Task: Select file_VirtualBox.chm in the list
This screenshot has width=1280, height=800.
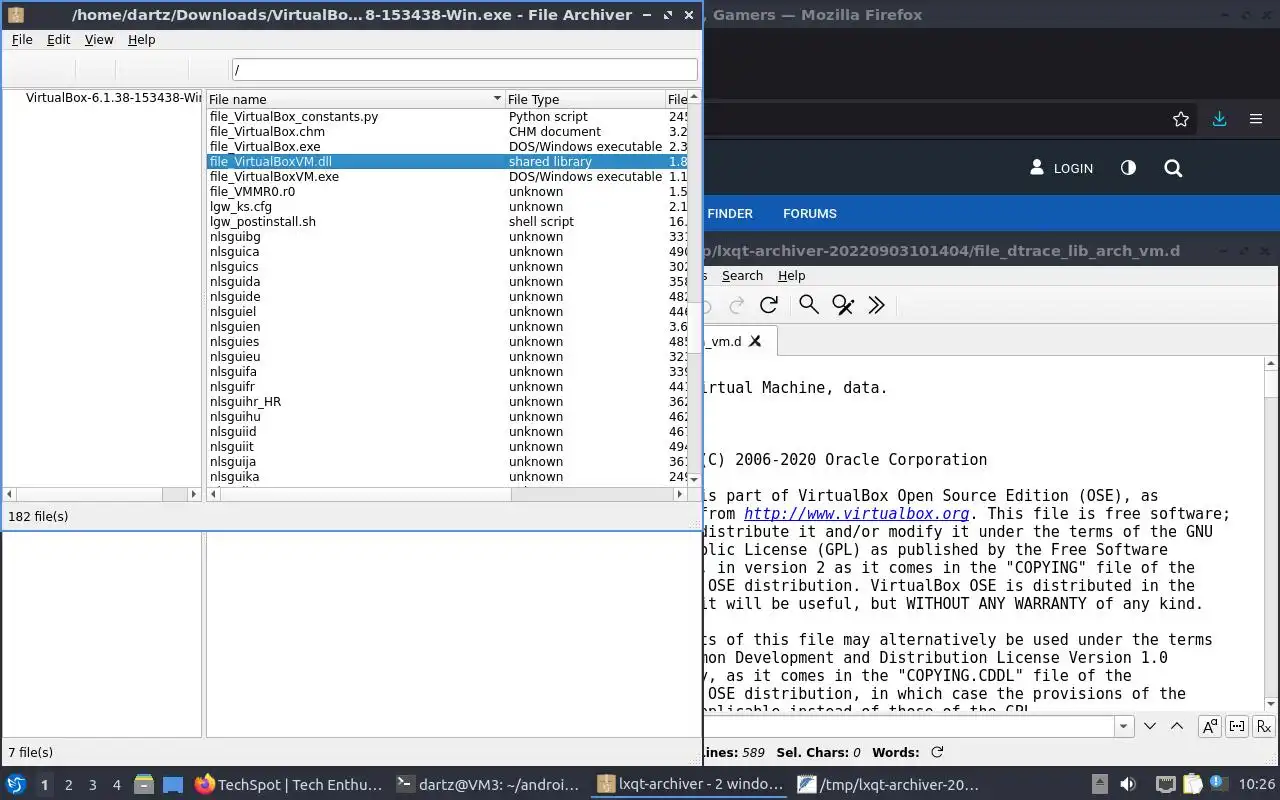Action: pos(267,131)
